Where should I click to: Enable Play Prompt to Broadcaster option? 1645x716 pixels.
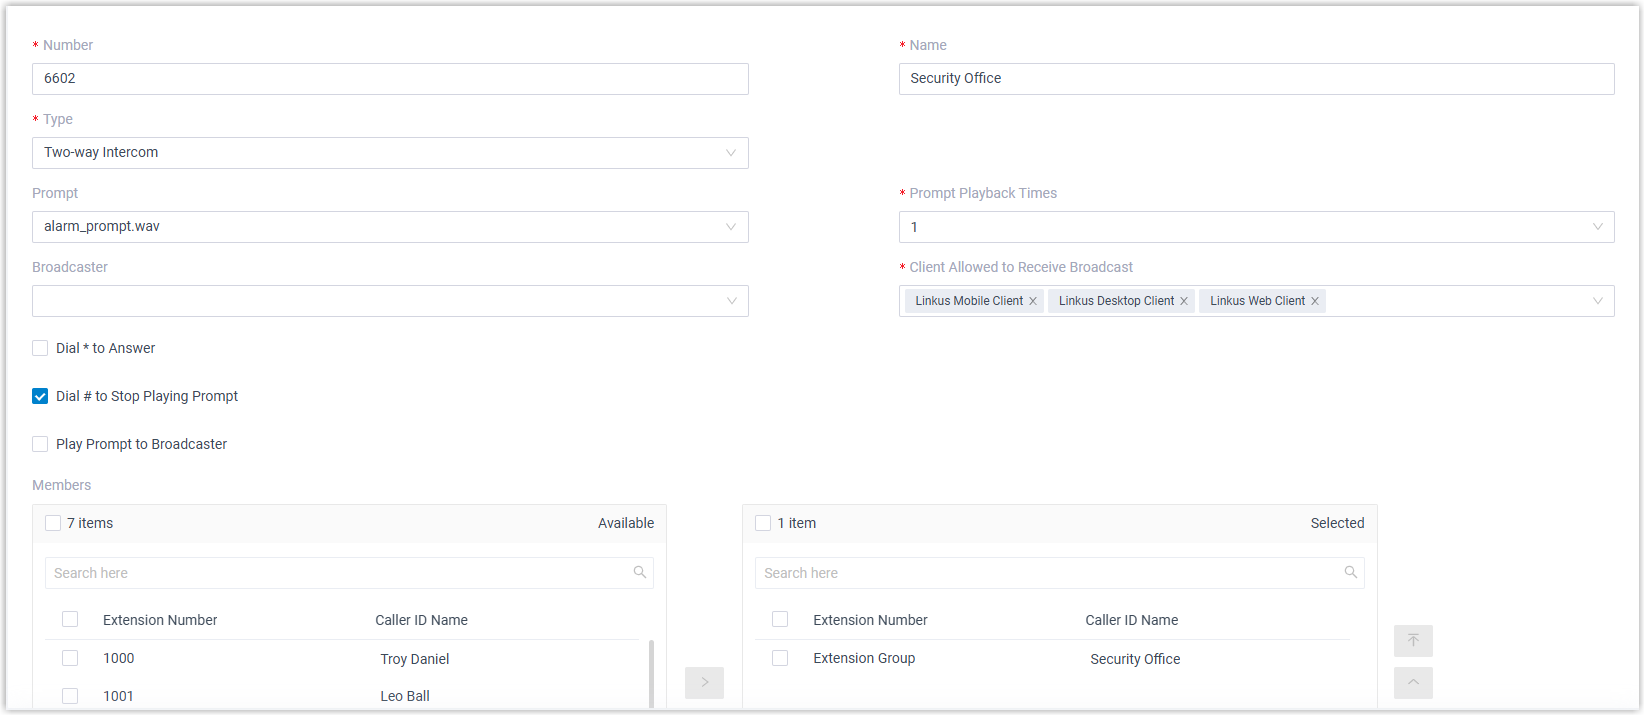[40, 444]
